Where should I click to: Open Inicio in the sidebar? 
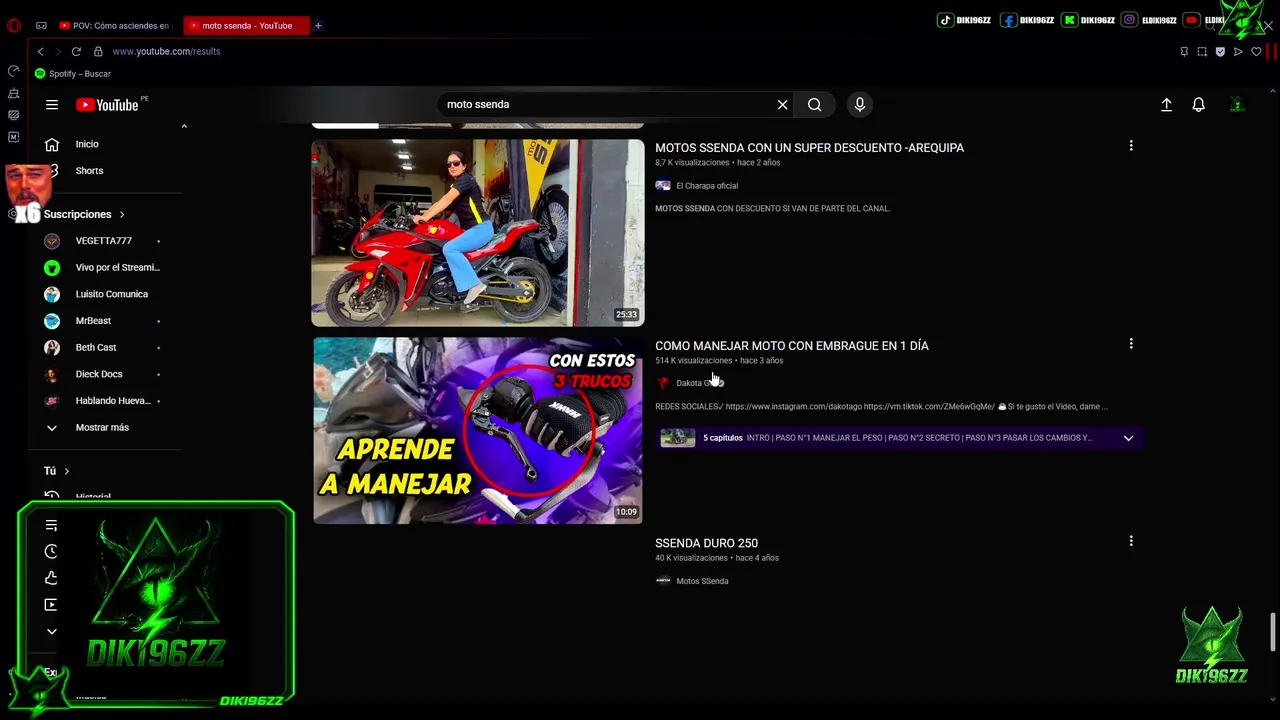tap(87, 144)
